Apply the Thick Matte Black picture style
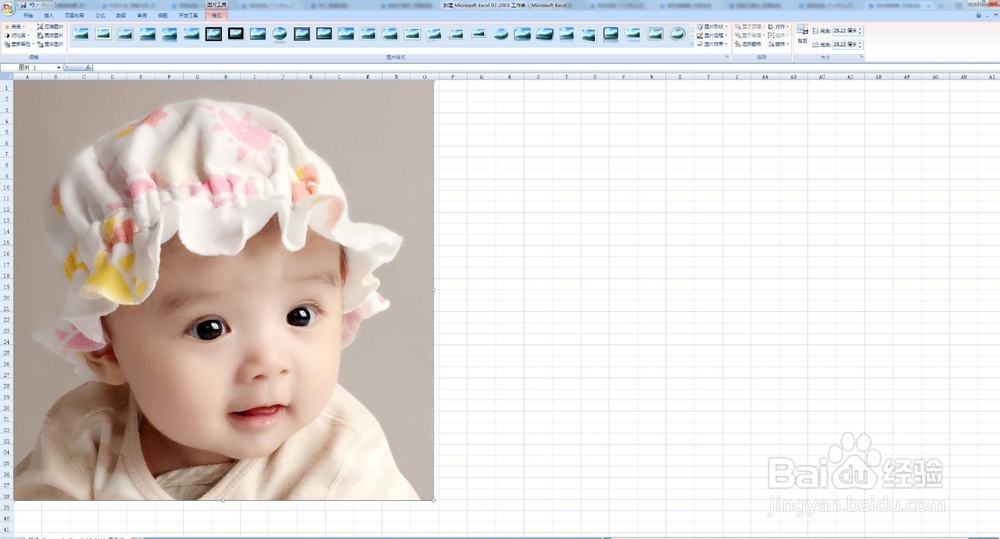The height and width of the screenshot is (539, 1000). click(235, 33)
